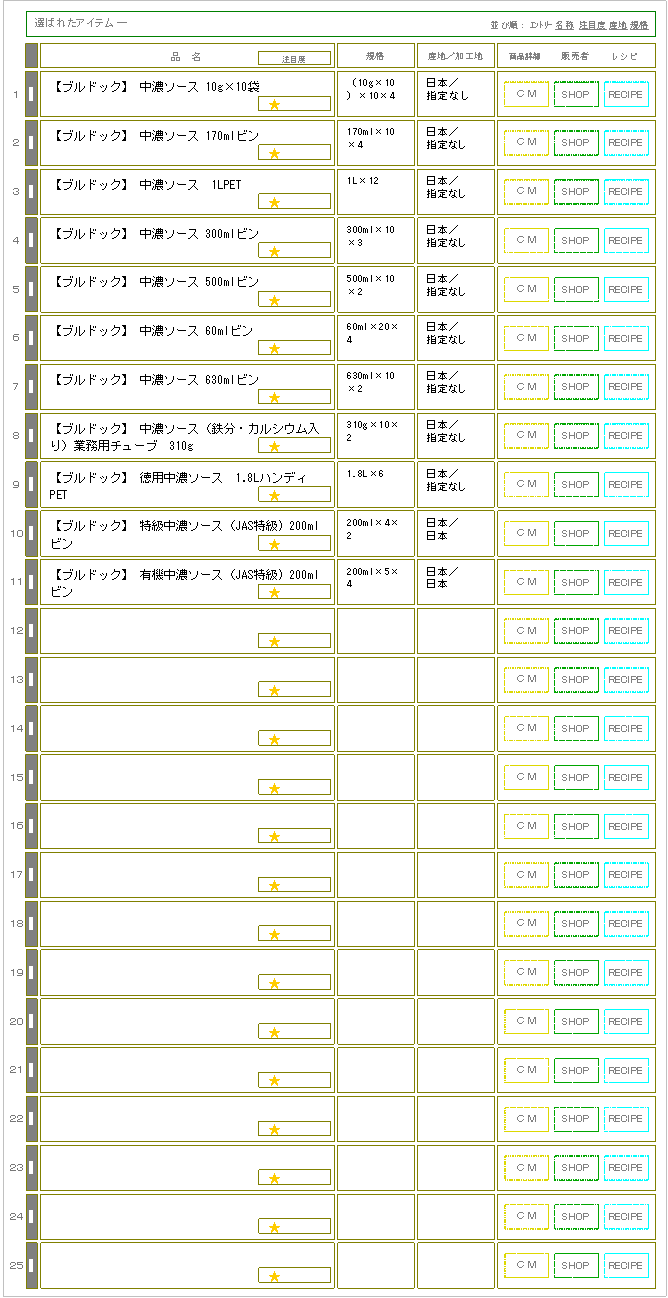
Task: Click 品名 column header
Action: [x=187, y=56]
